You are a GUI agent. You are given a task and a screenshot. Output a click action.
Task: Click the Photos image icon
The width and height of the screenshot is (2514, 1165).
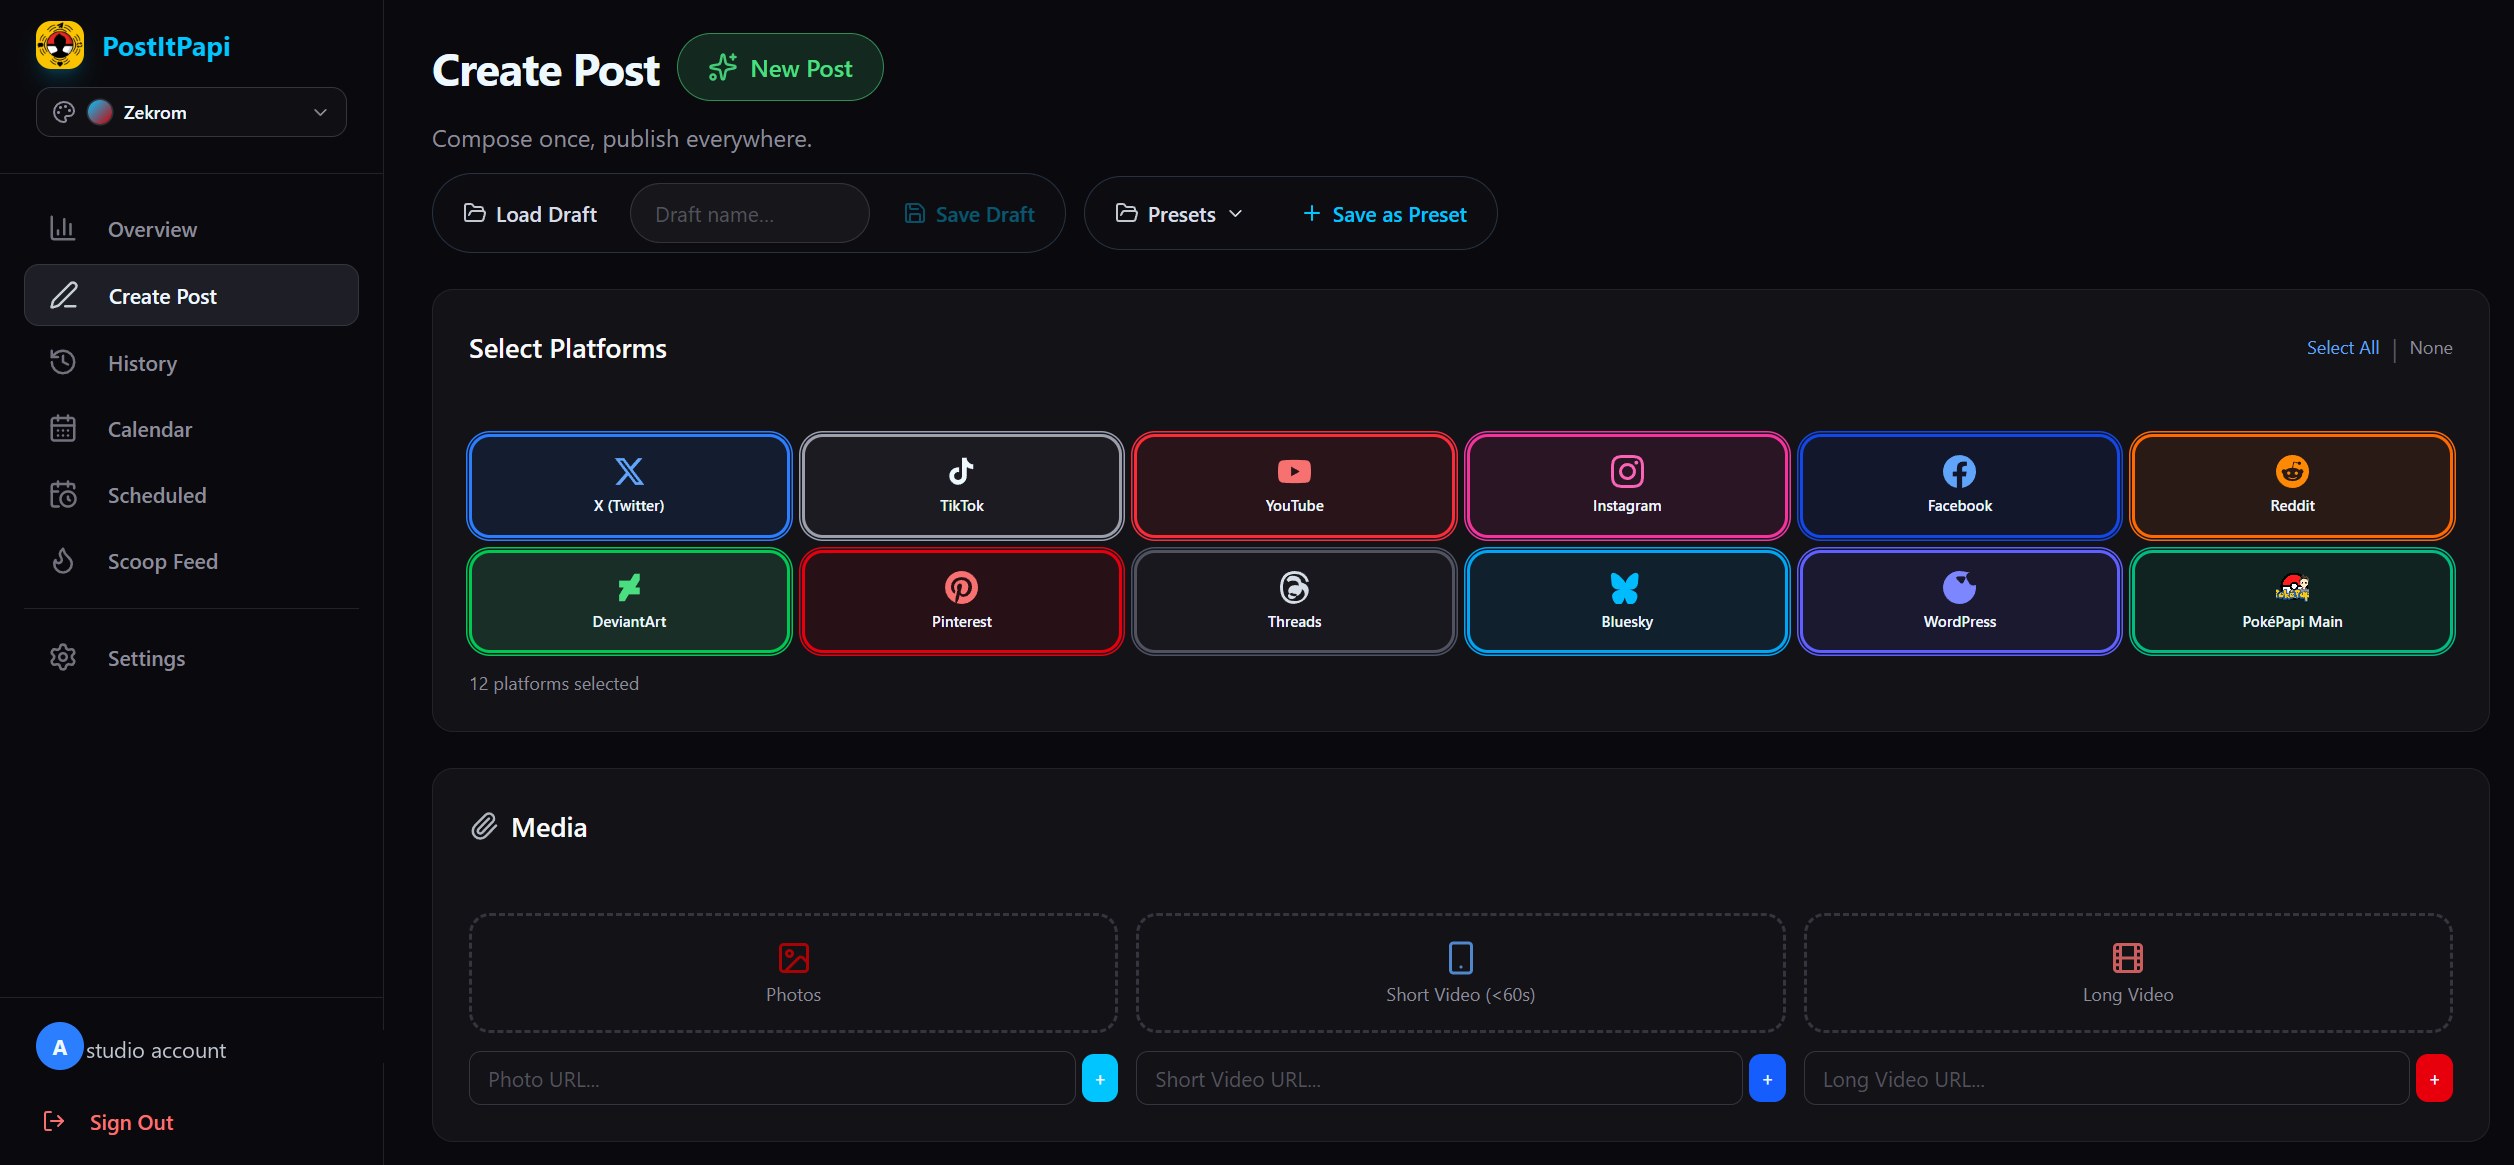[x=794, y=958]
